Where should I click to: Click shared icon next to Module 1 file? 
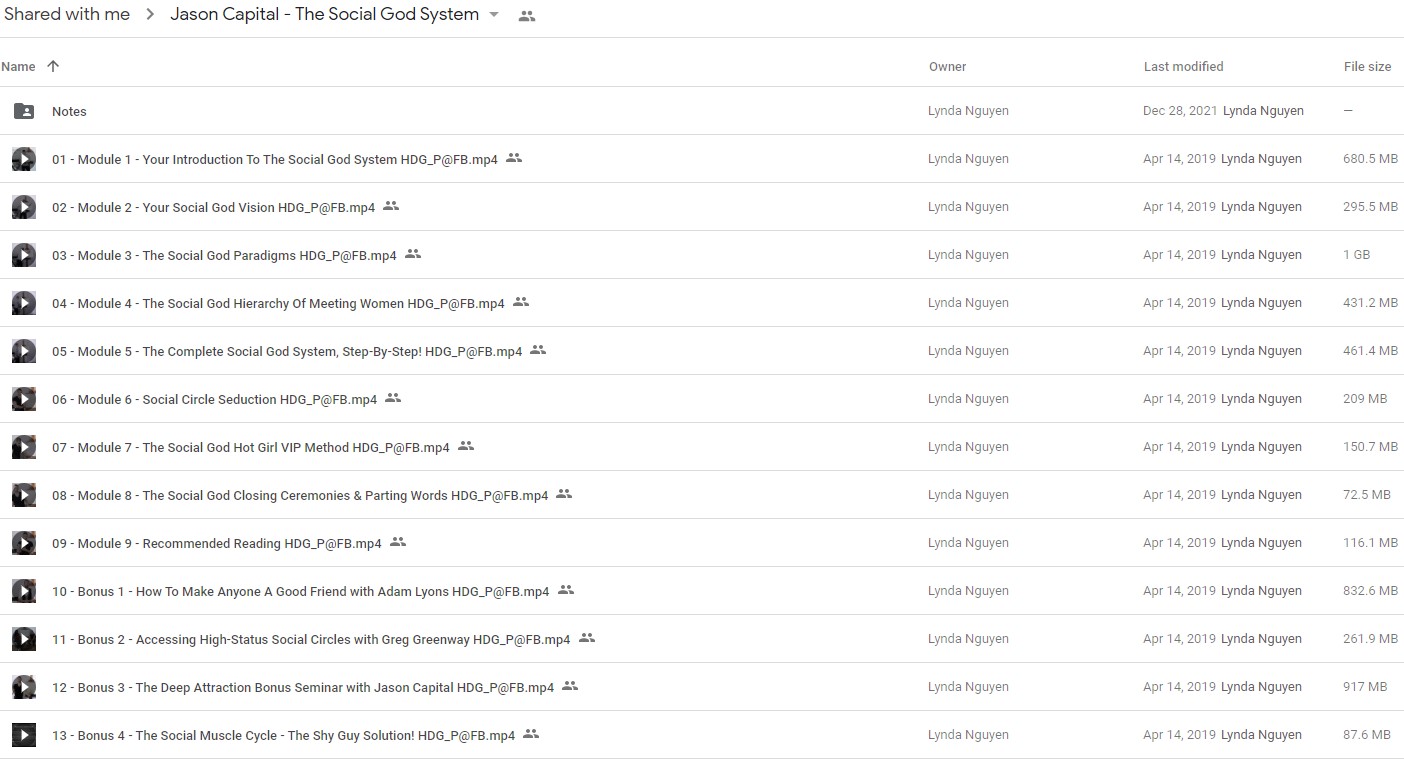click(x=514, y=158)
